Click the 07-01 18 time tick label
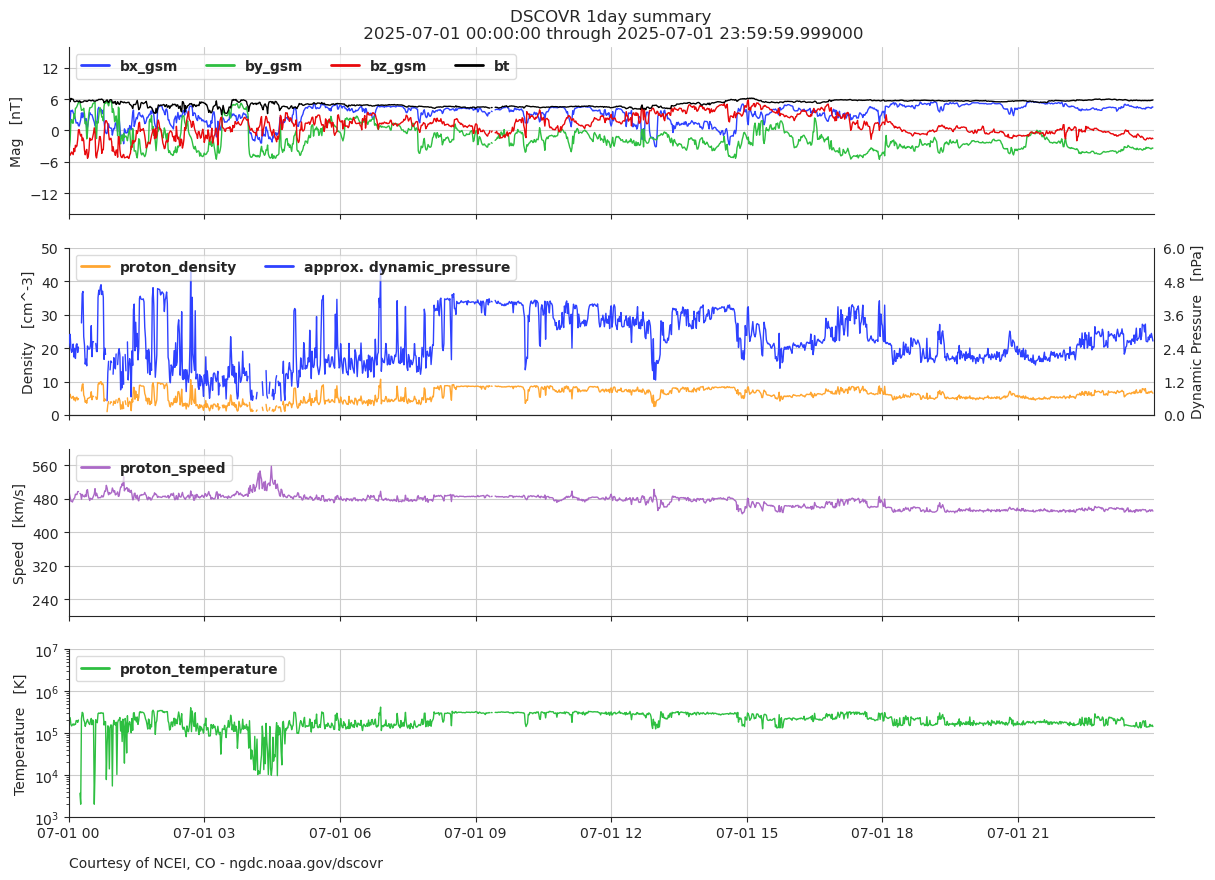This screenshot has width=1215, height=880. [x=883, y=834]
